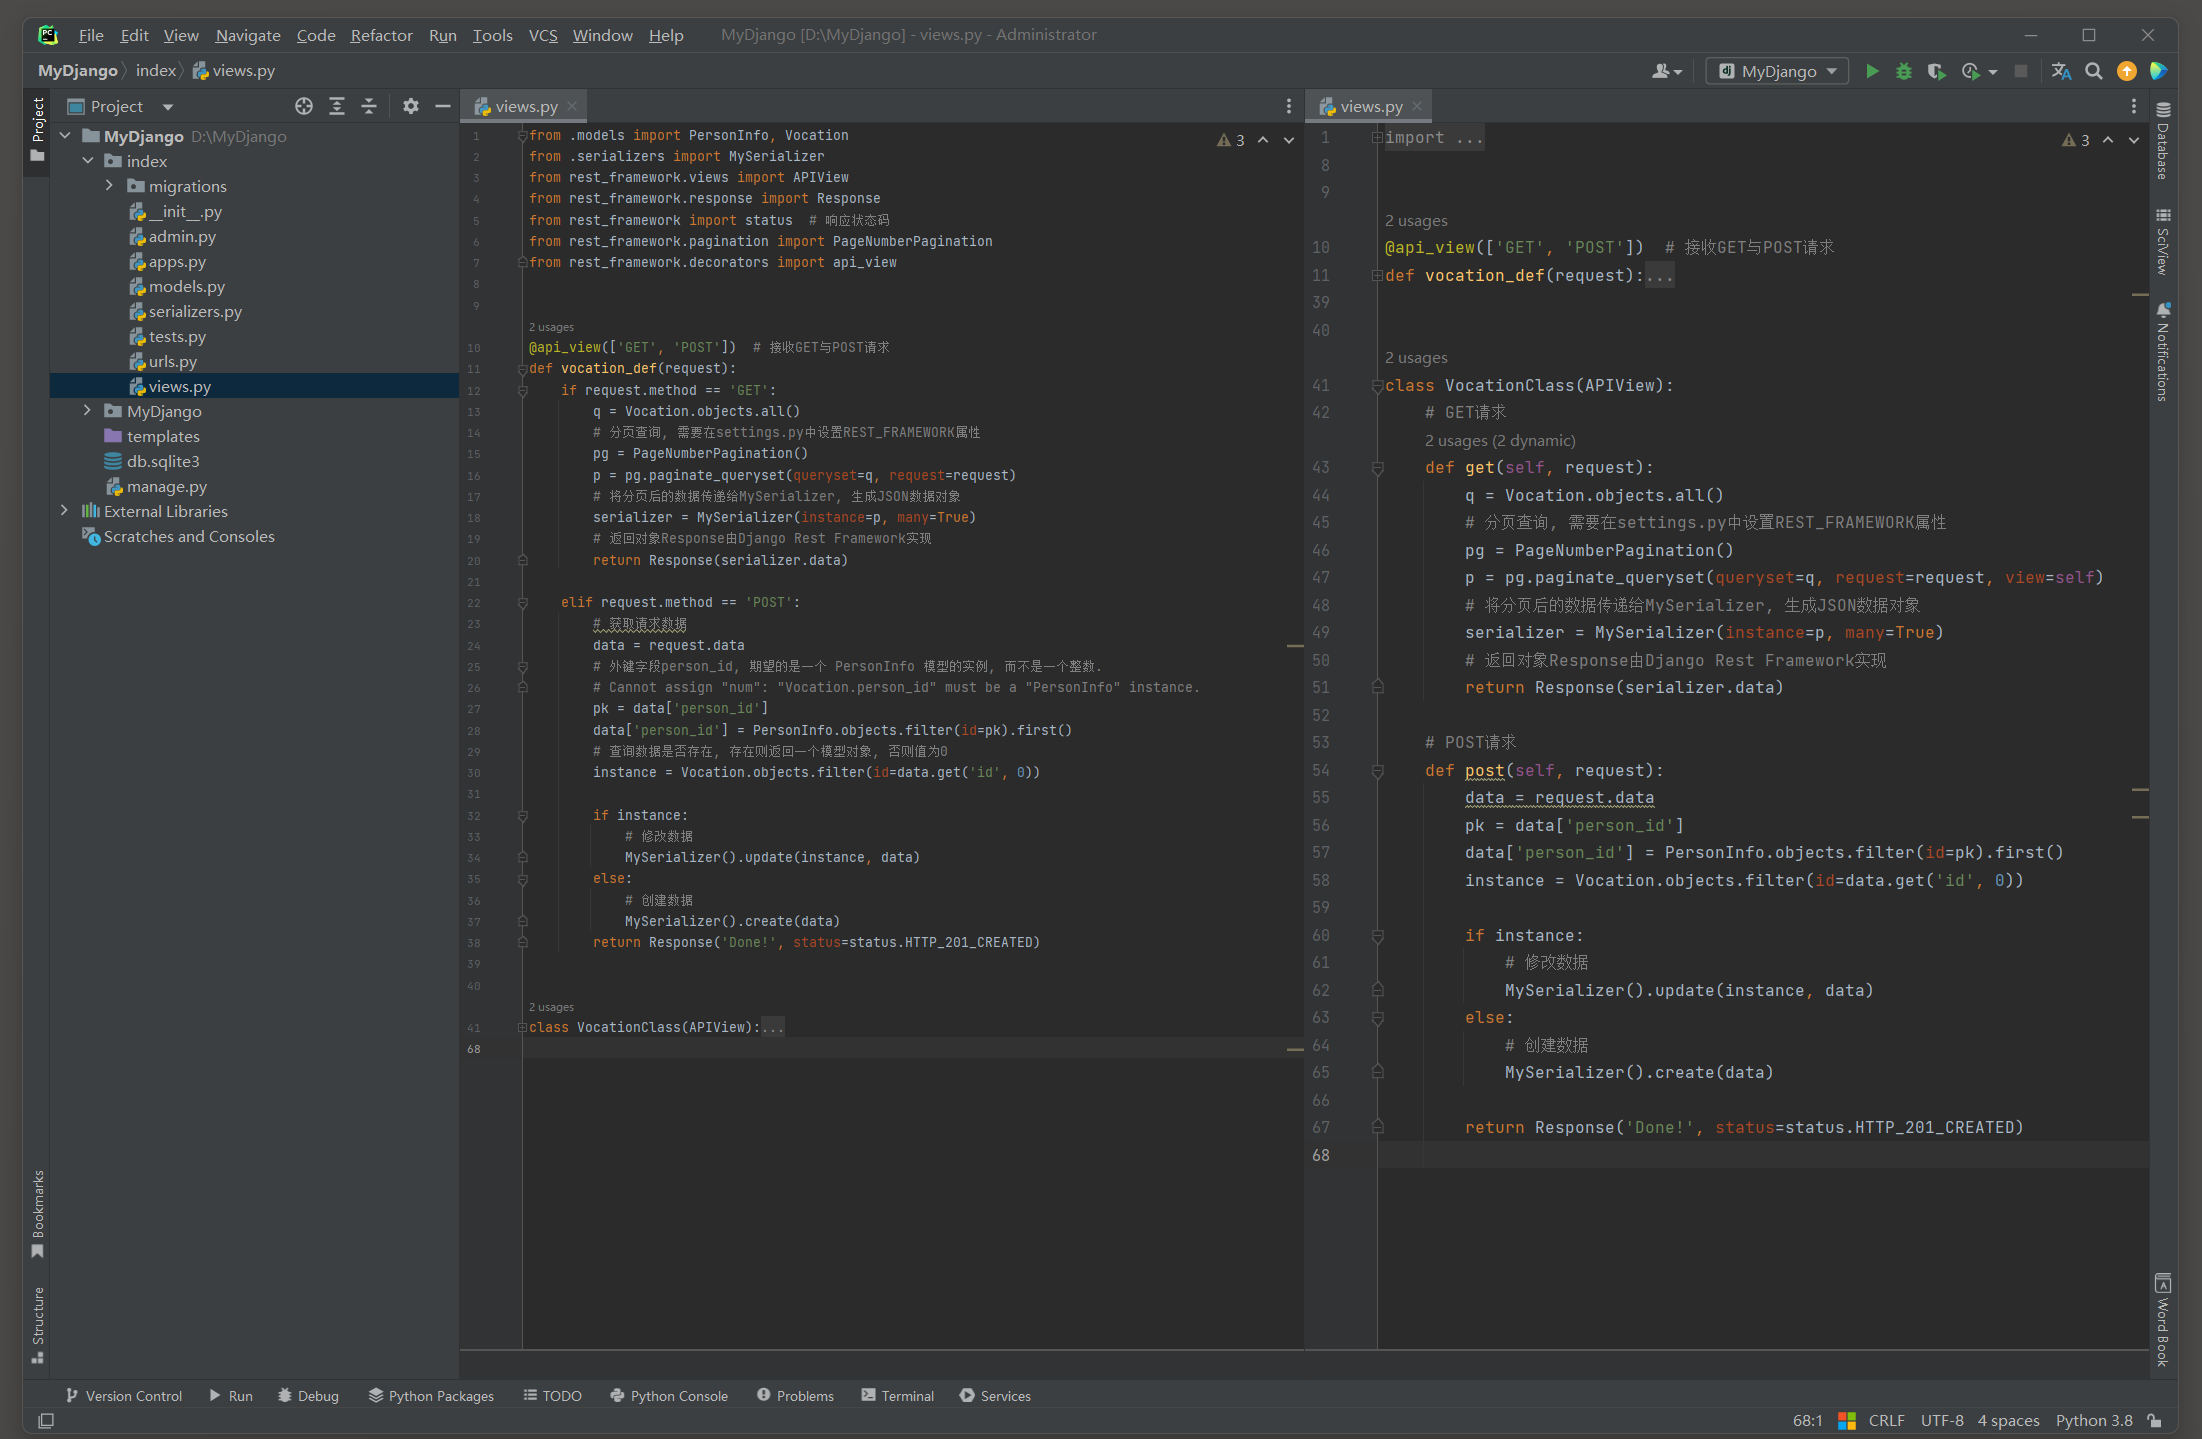Viewport: 2202px width, 1439px height.
Task: Open Search Everywhere magnifier icon
Action: tap(2094, 71)
